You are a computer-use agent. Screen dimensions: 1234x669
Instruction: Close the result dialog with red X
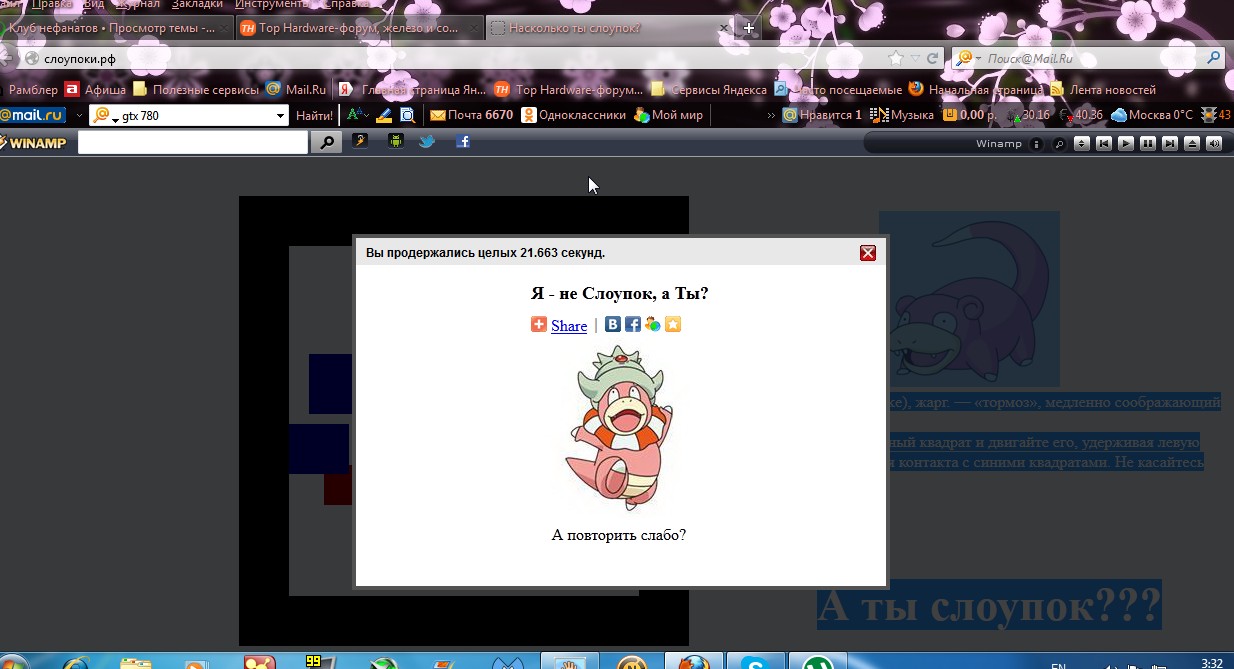[x=868, y=253]
